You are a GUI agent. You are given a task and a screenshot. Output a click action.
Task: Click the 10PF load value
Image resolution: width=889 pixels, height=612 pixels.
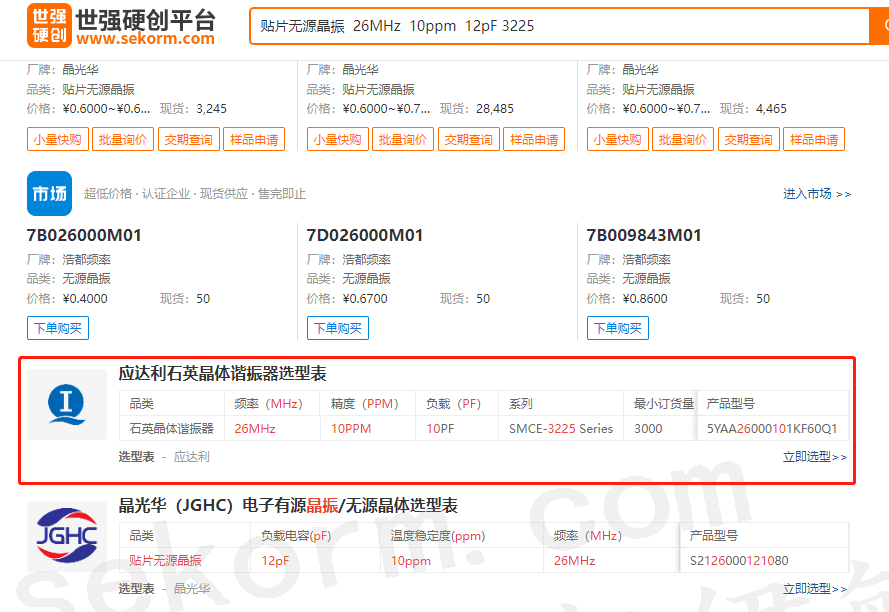[440, 429]
